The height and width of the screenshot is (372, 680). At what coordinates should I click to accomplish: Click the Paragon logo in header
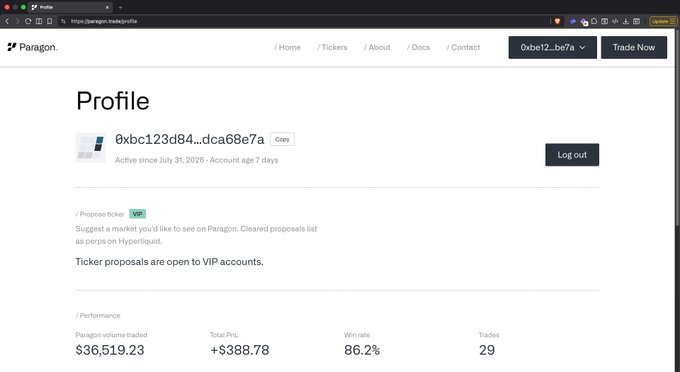(x=33, y=47)
